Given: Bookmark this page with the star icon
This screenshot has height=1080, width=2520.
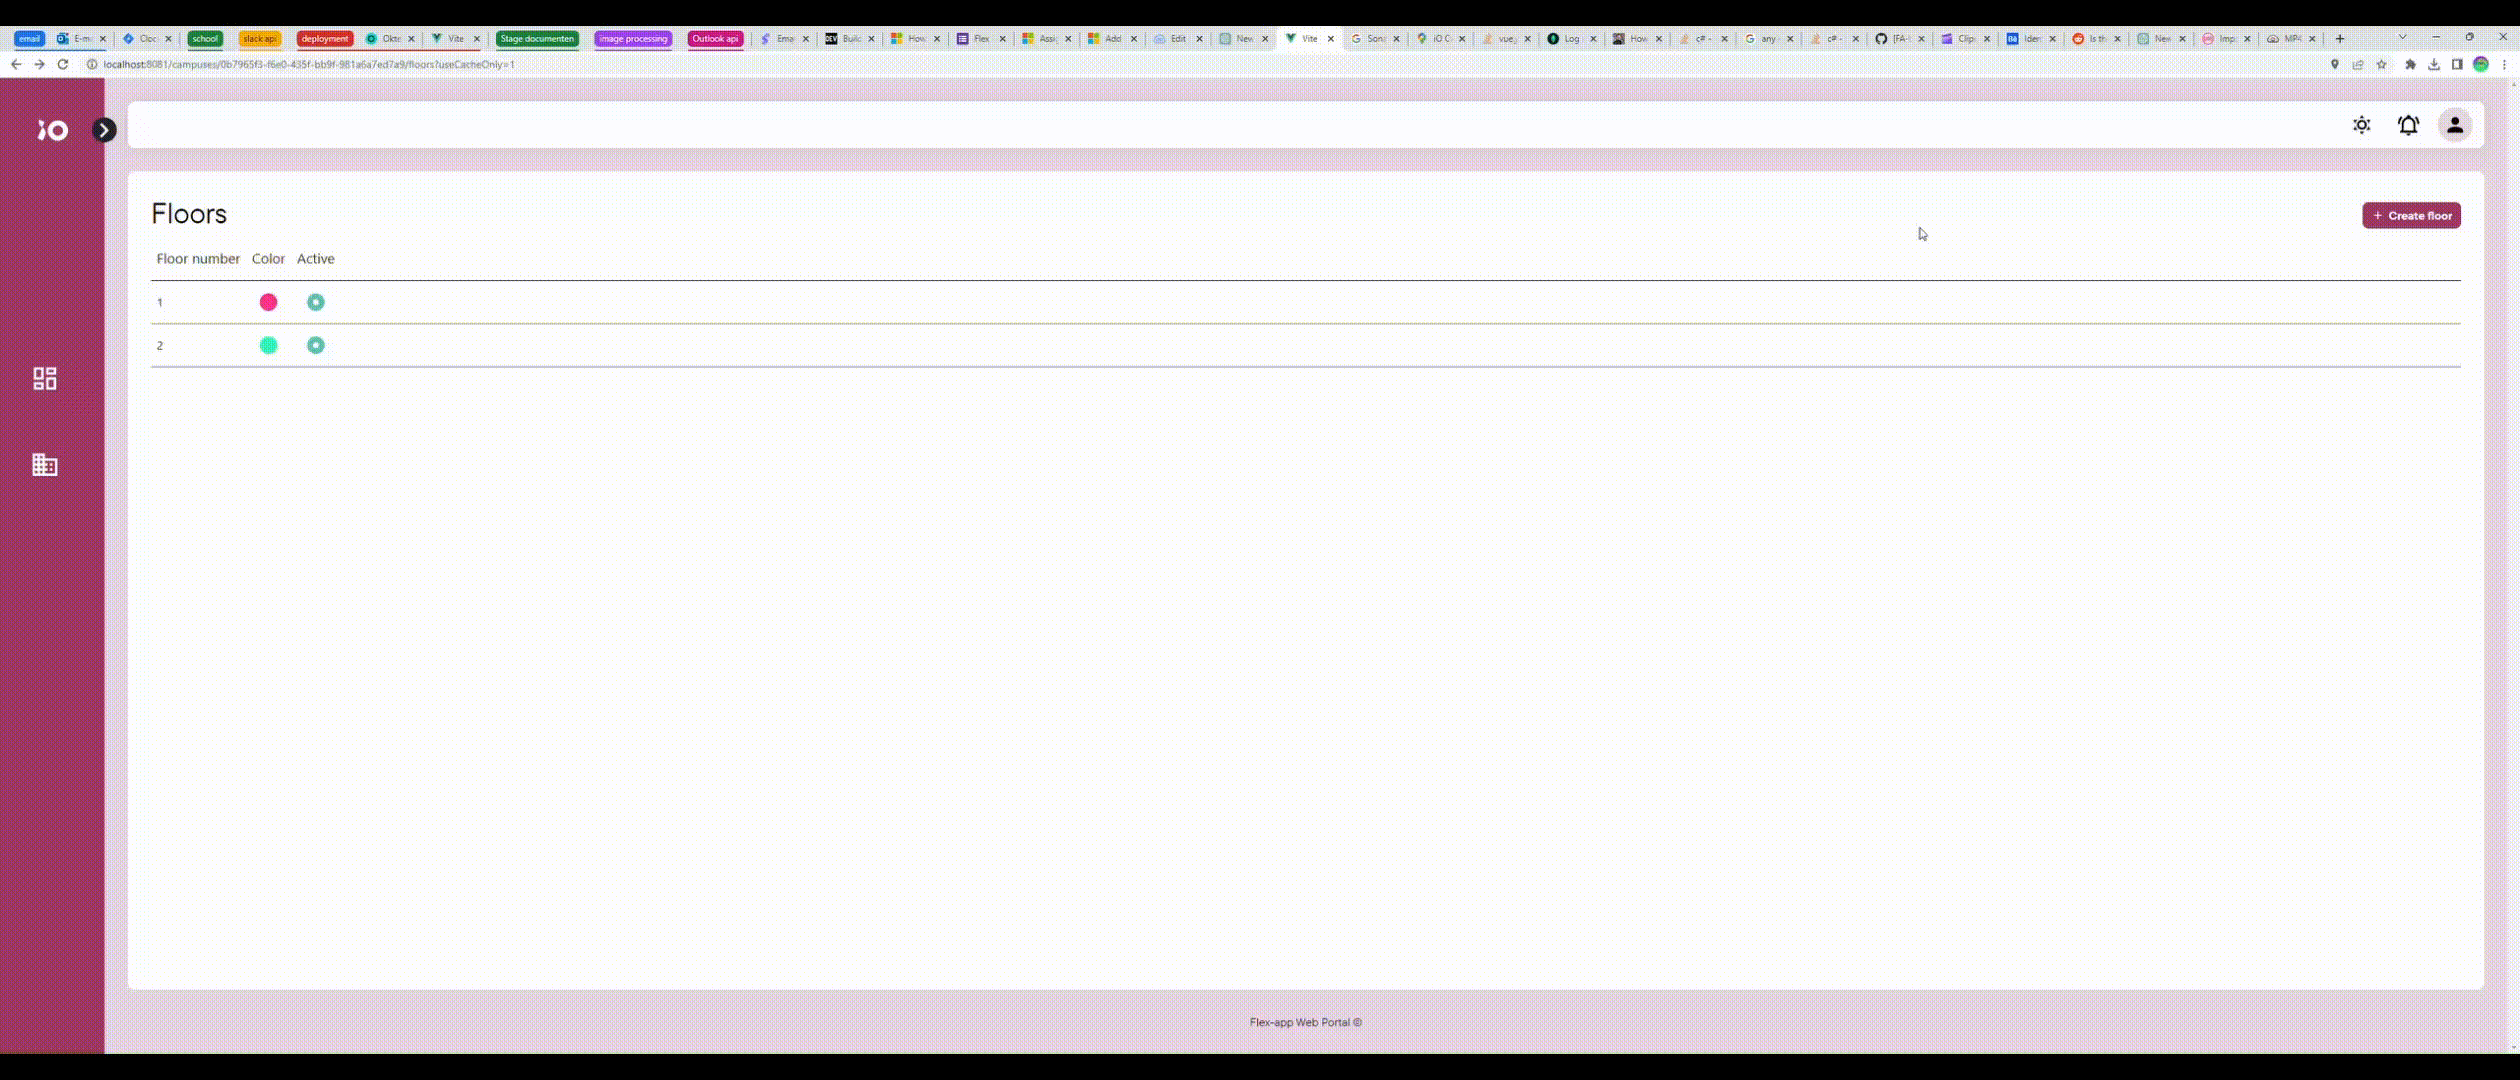Looking at the screenshot, I should click(2381, 64).
